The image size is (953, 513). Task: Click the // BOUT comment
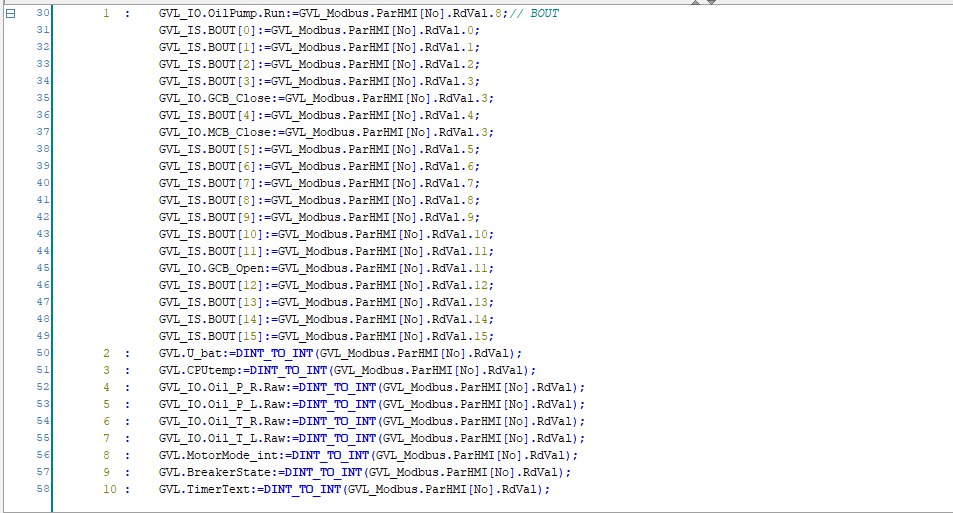click(534, 13)
